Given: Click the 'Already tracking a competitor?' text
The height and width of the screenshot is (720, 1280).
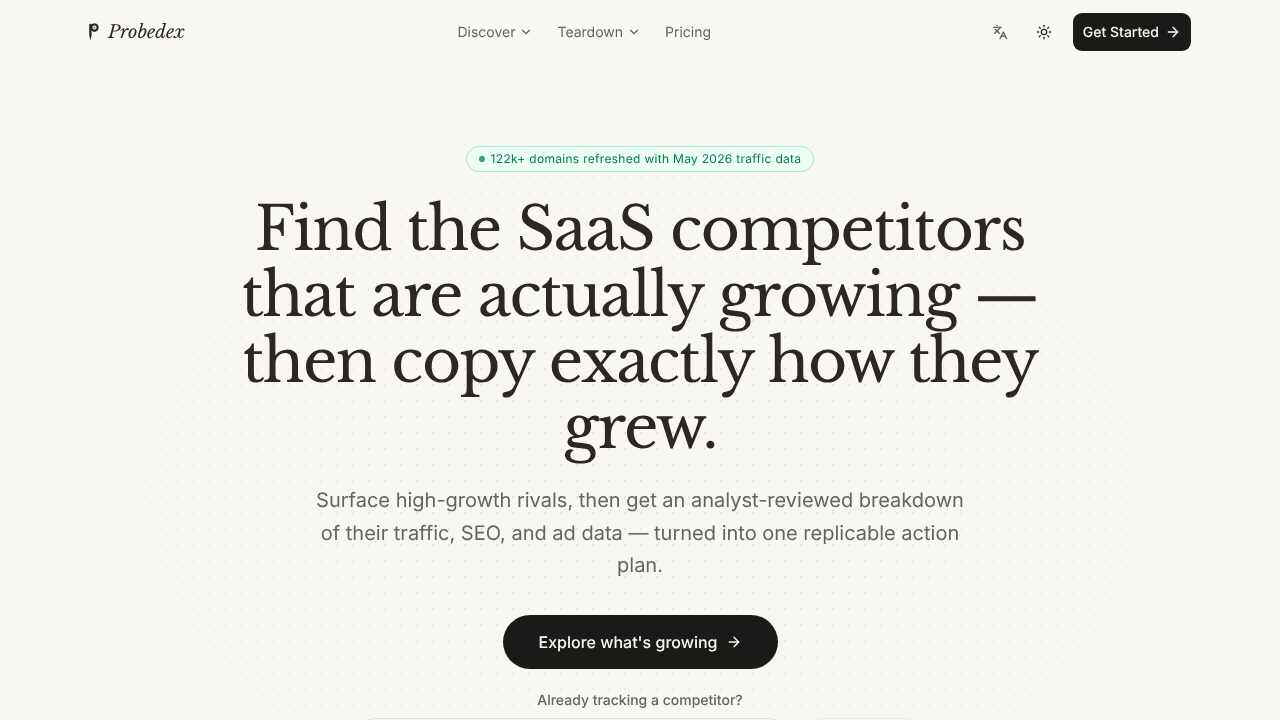Looking at the screenshot, I should pyautogui.click(x=640, y=700).
